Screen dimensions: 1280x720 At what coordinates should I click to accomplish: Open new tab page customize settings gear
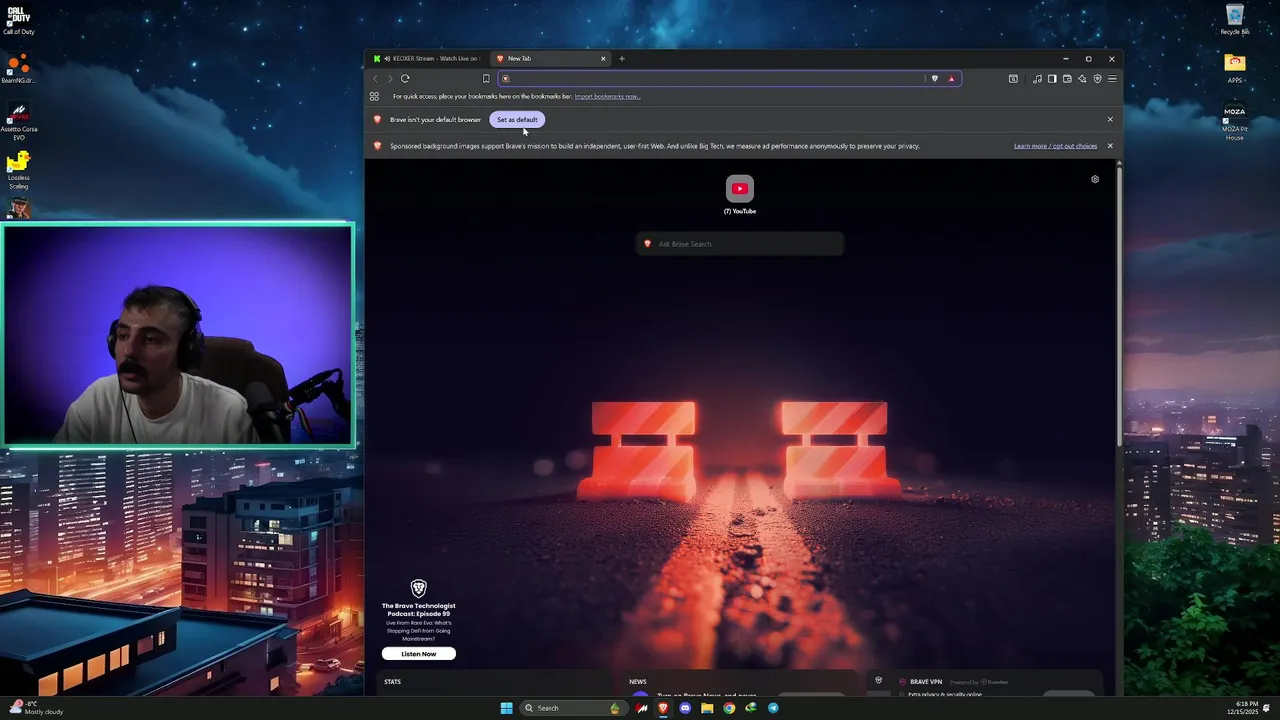[1095, 179]
